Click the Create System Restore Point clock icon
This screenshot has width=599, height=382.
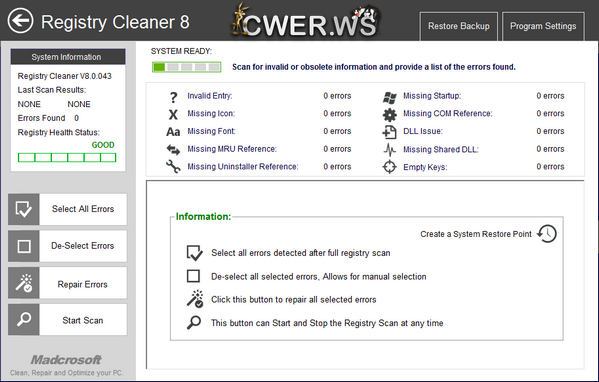(547, 233)
